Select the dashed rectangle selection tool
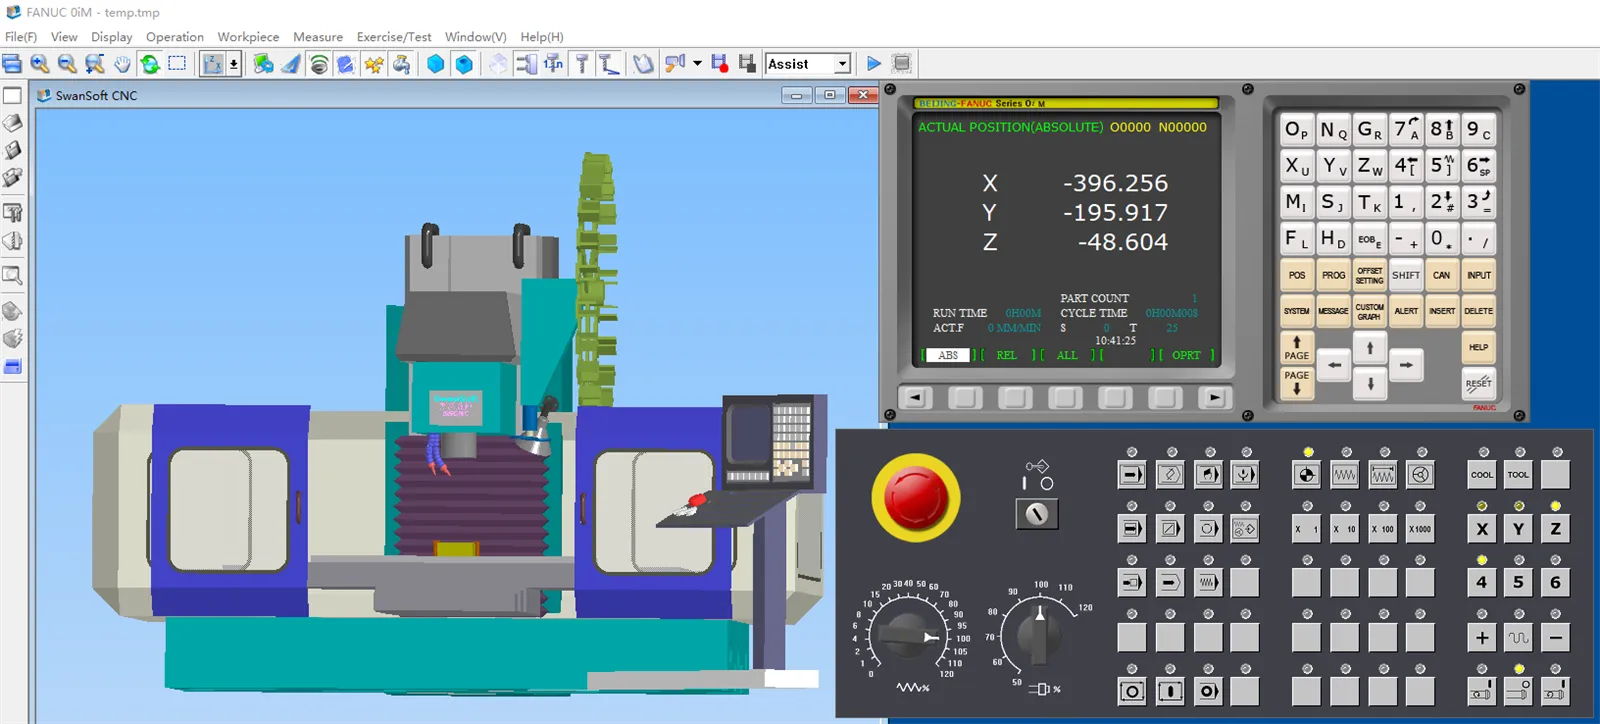The width and height of the screenshot is (1600, 724). coord(177,64)
